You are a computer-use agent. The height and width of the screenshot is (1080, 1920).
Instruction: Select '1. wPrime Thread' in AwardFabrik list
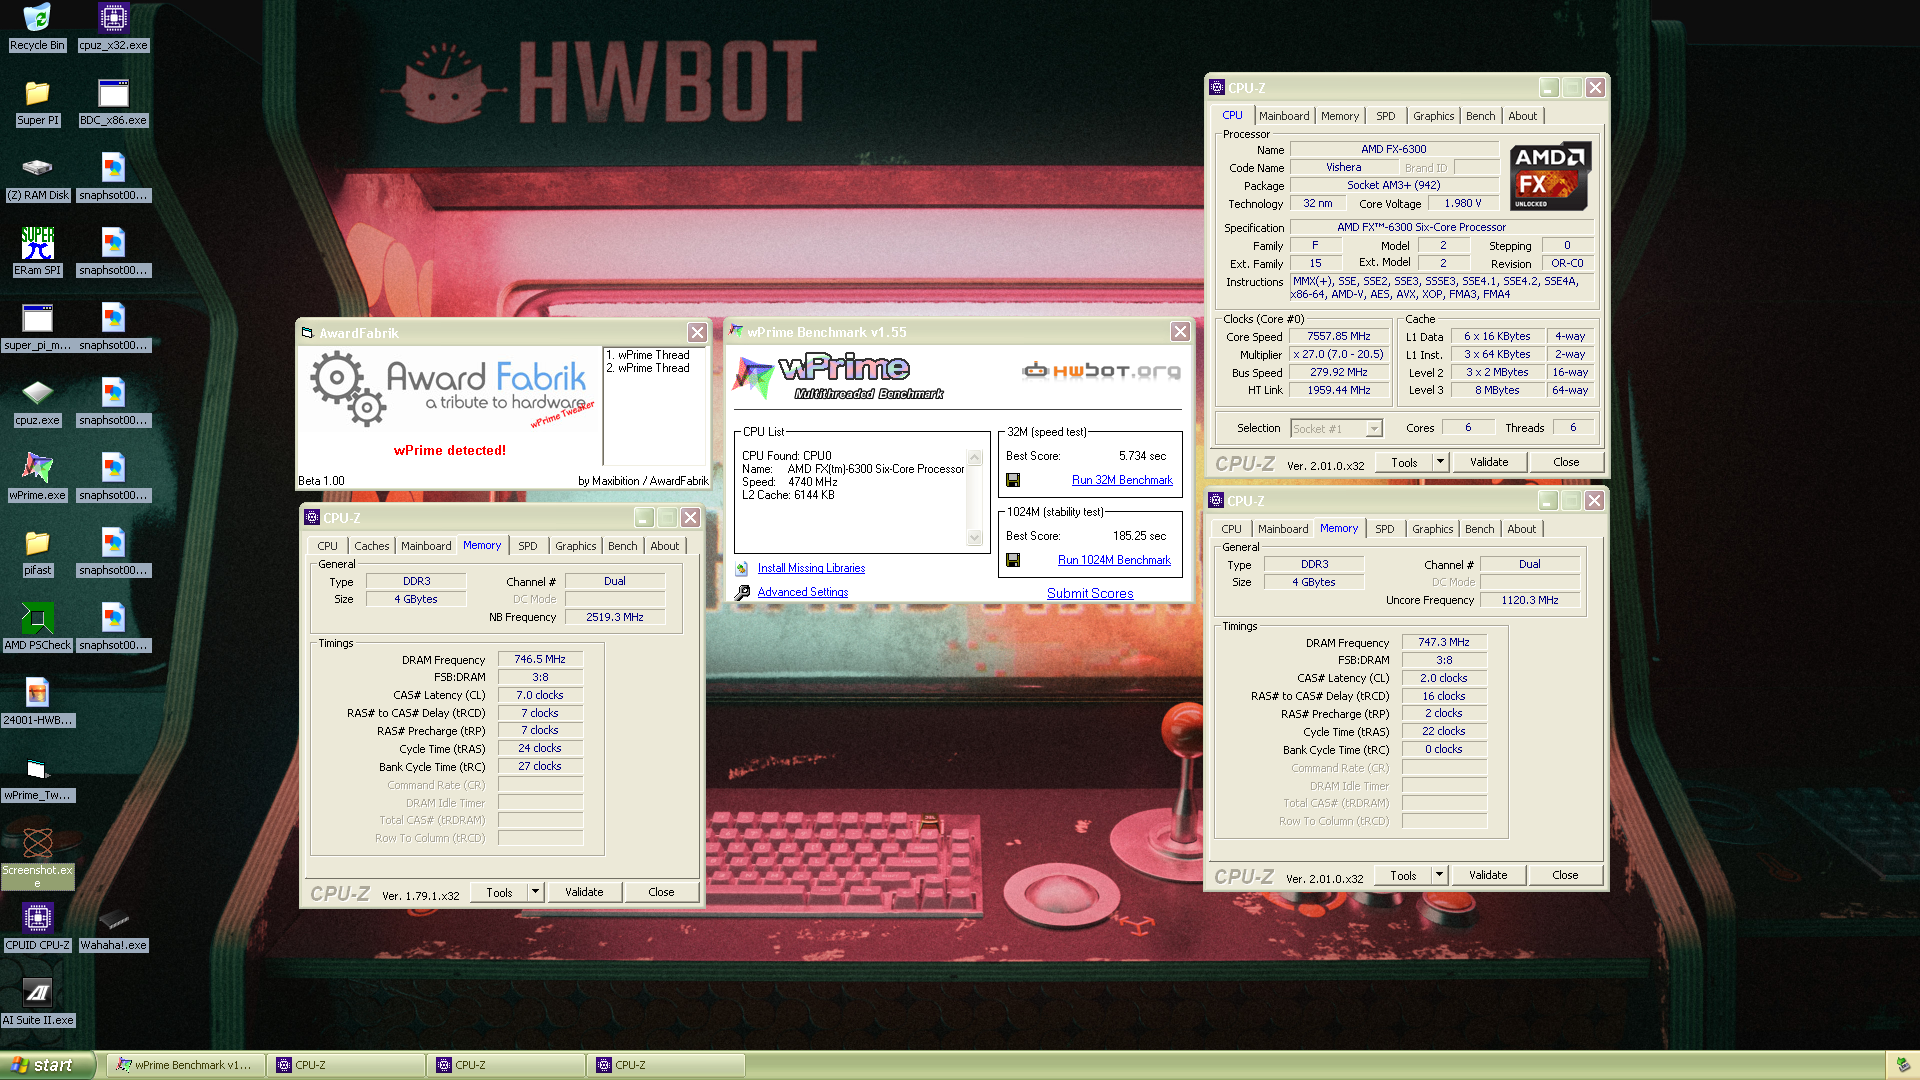tap(648, 355)
